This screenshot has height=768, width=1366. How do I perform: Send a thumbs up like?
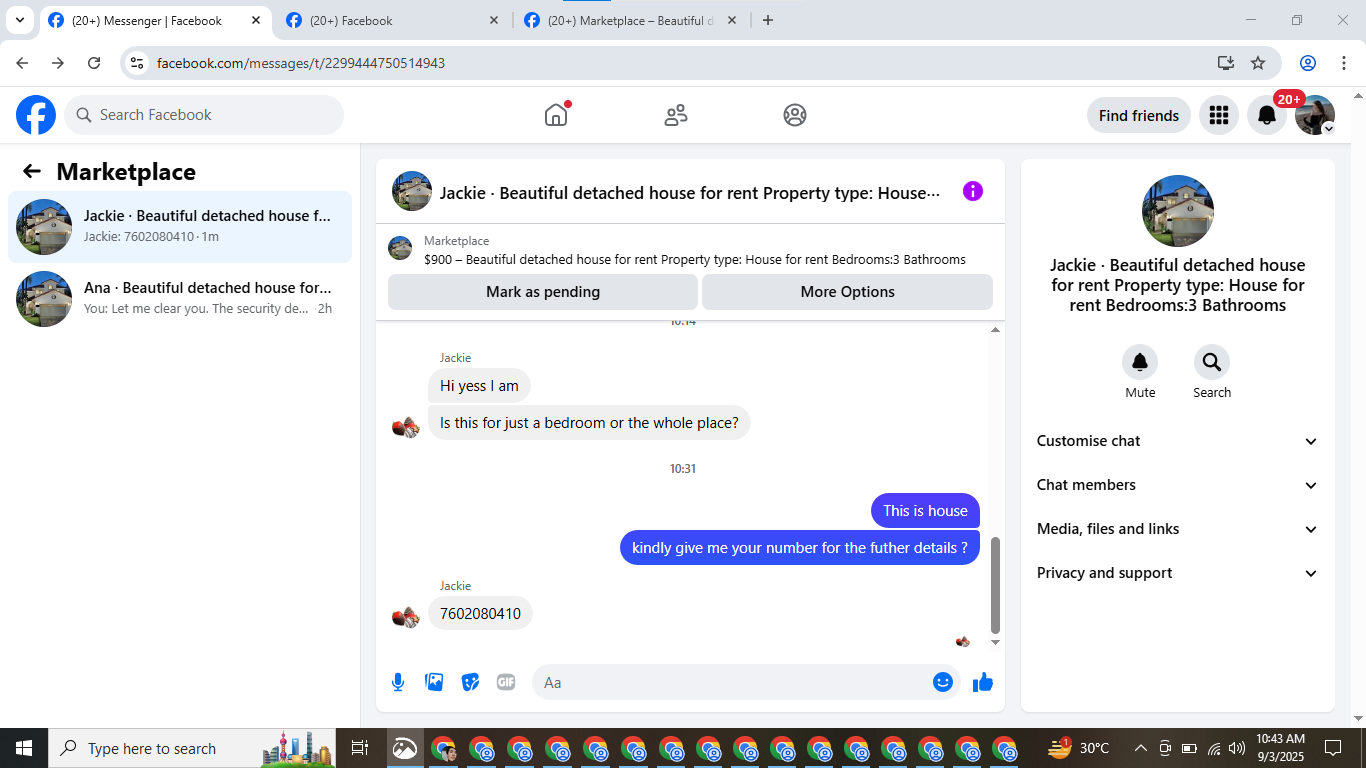[x=983, y=682]
